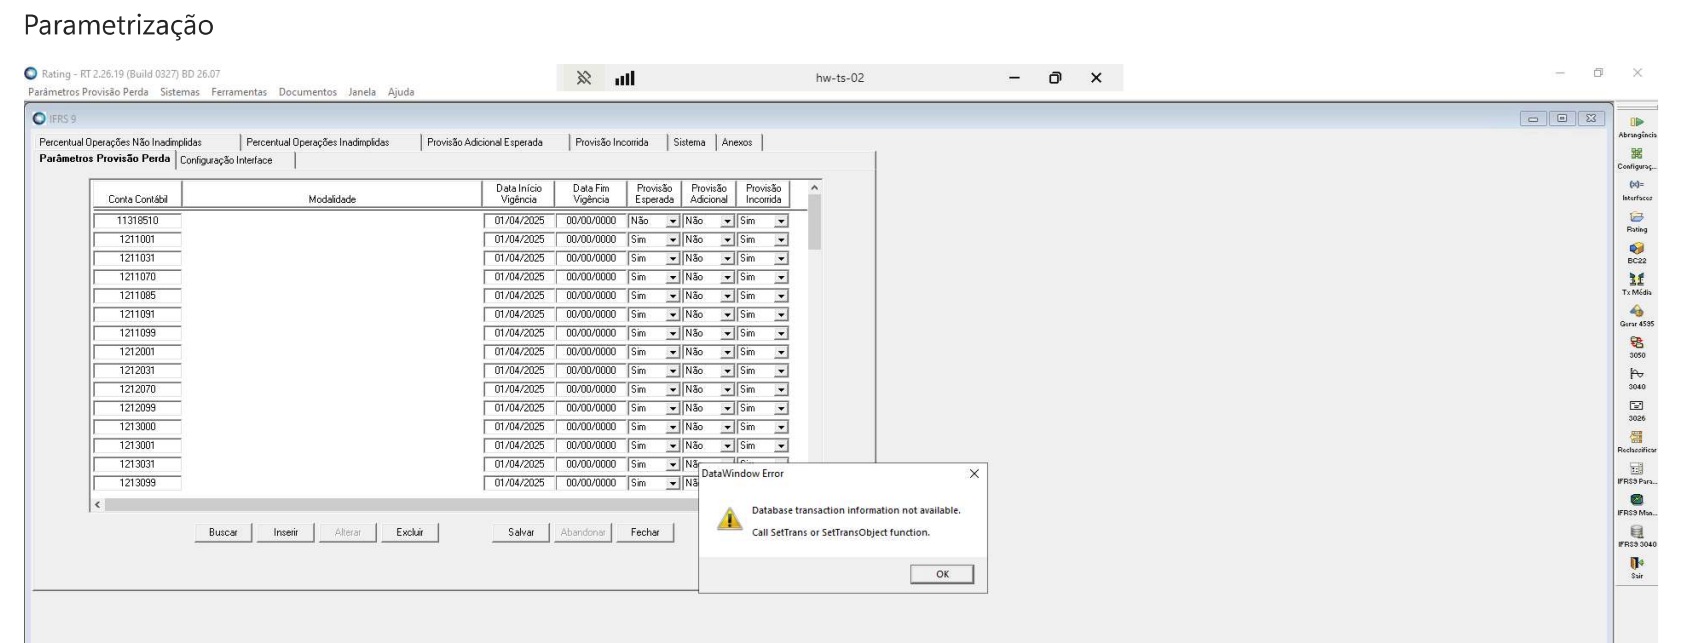1703x643 pixels.
Task: Open the Abrangência toolbar icon
Action: point(1636,122)
